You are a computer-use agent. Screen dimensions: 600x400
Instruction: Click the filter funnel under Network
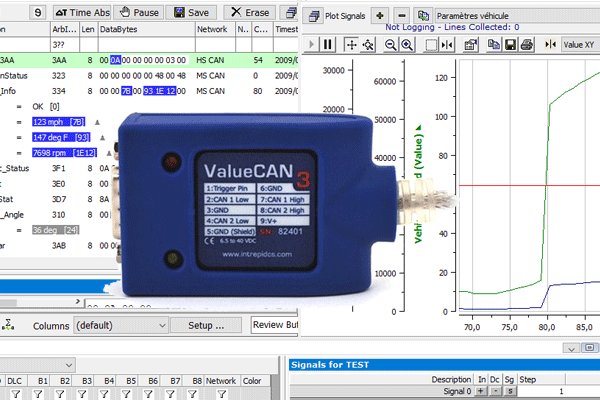click(x=222, y=393)
